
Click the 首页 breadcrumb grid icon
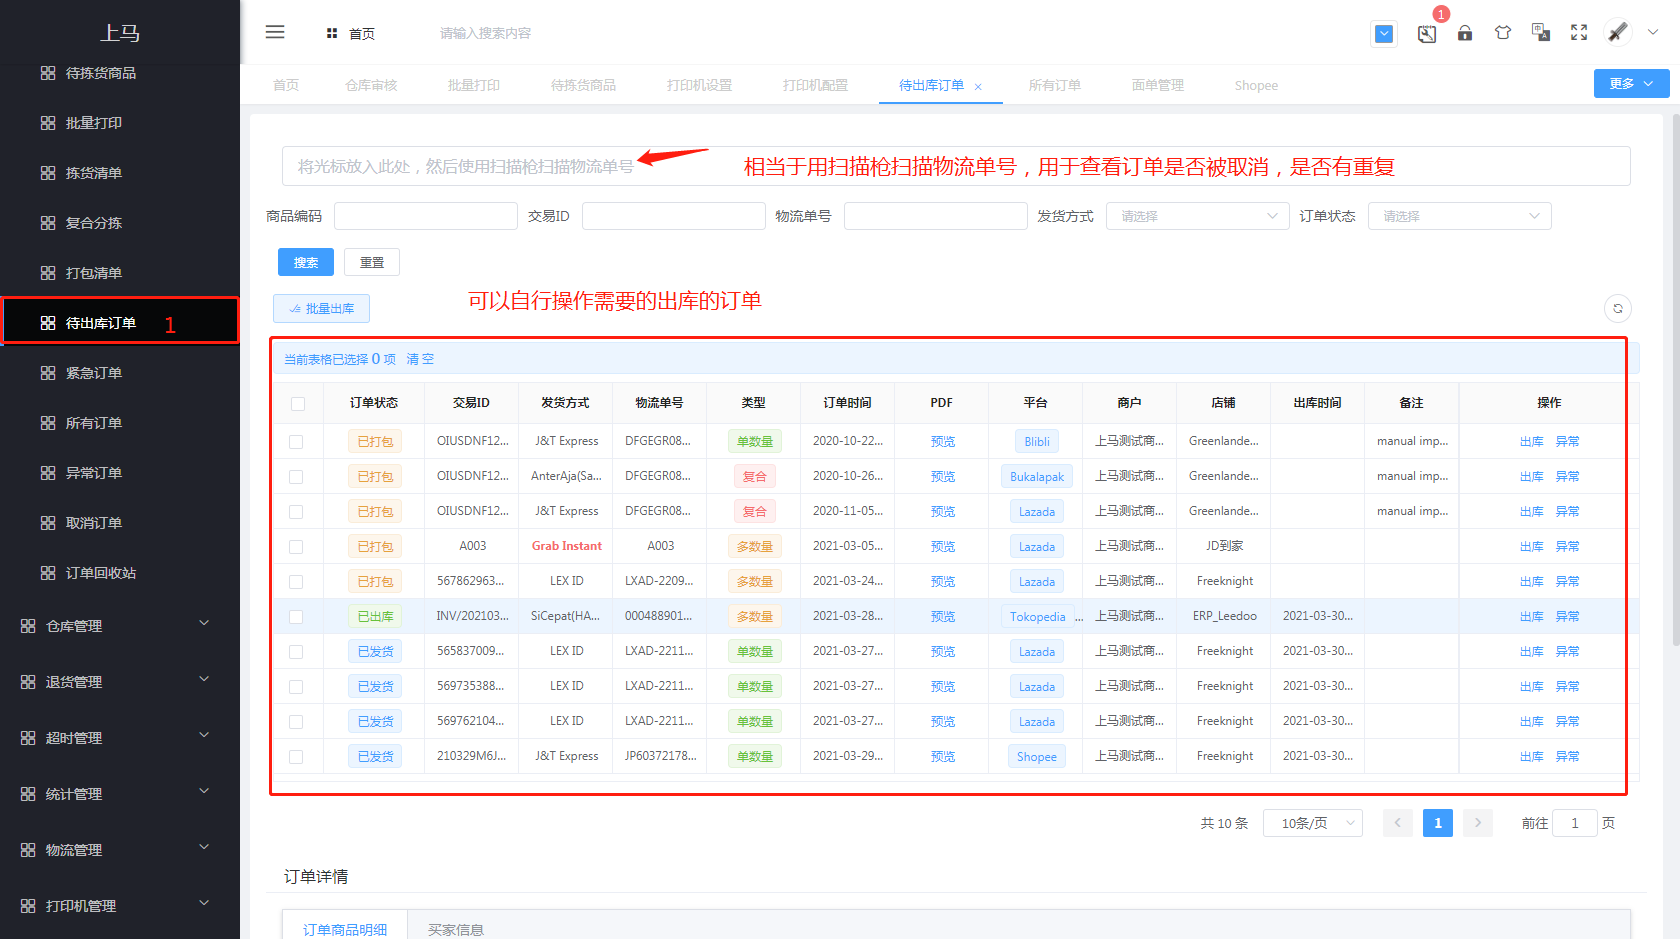(332, 34)
